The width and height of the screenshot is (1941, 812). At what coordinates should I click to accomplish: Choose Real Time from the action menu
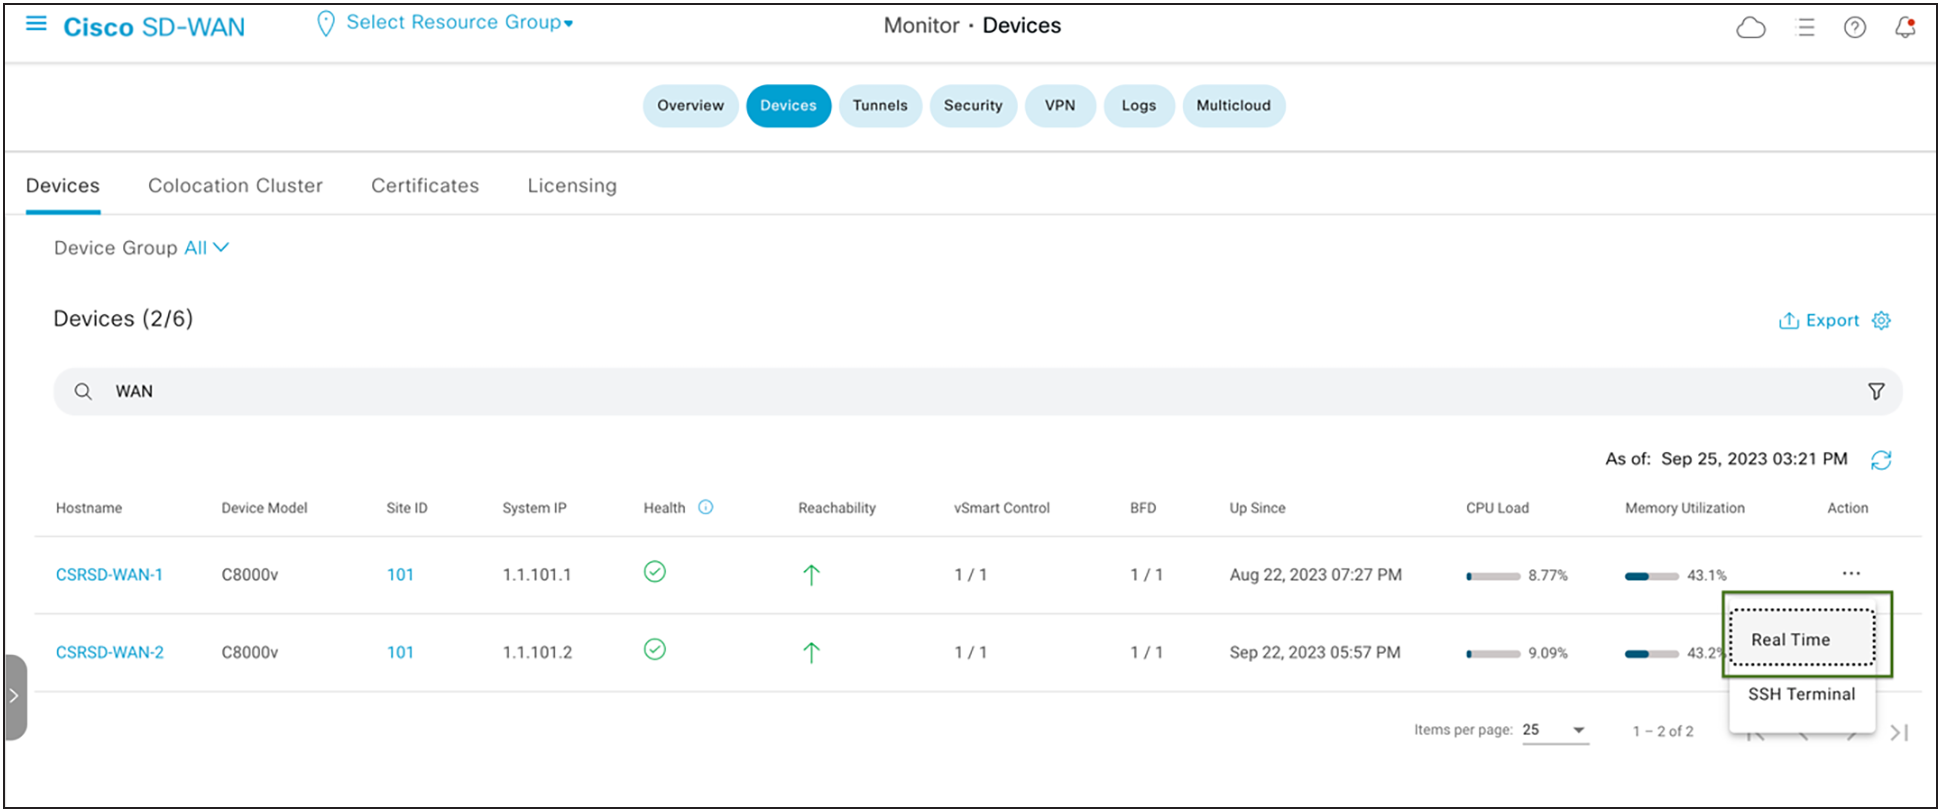1802,638
